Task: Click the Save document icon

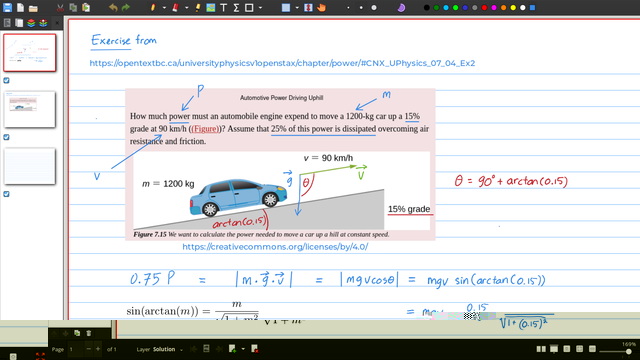Action: pos(7,7)
